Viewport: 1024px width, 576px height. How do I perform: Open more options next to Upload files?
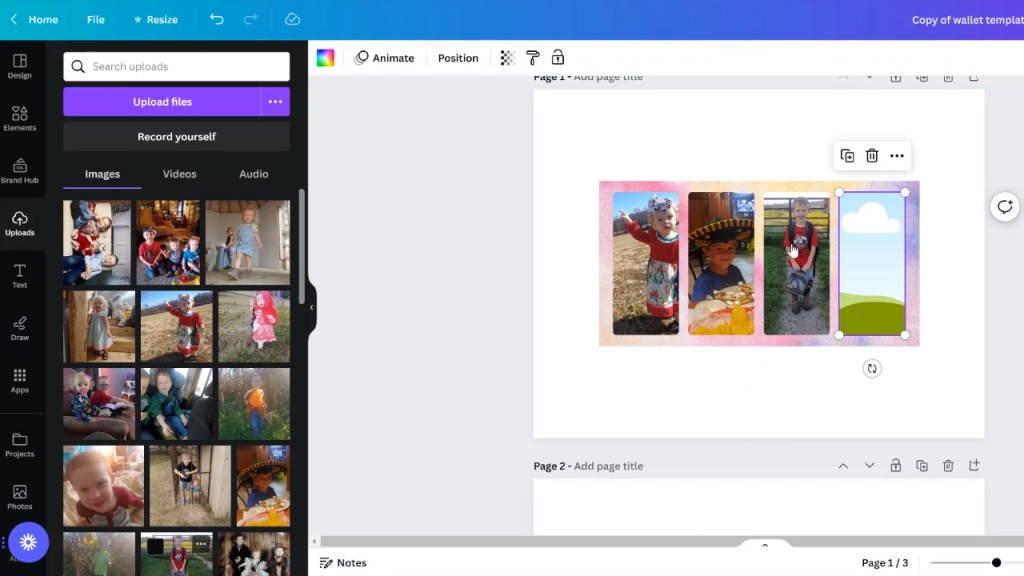(x=275, y=102)
